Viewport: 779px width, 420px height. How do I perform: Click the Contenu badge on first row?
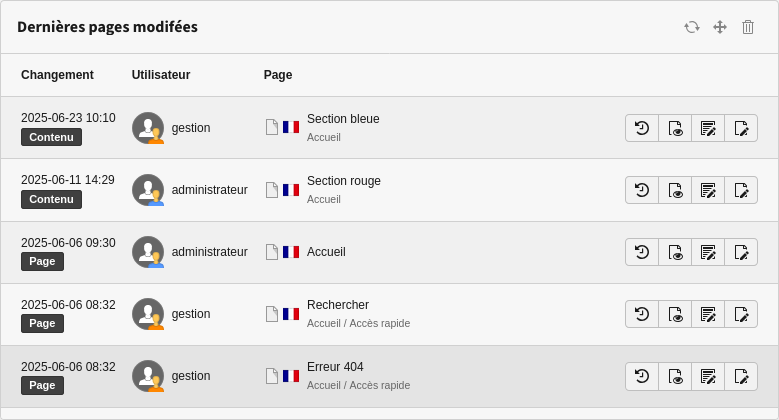coord(51,137)
